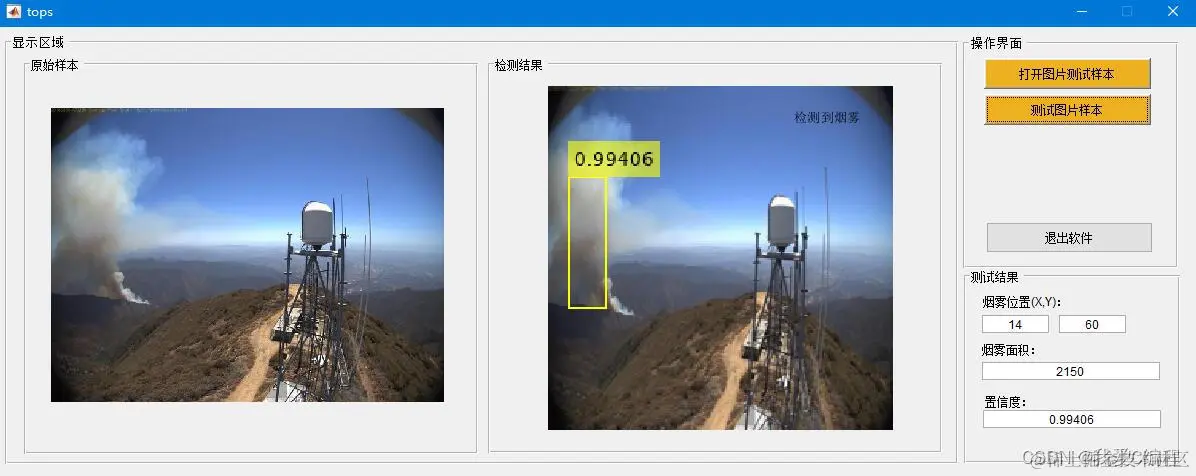Click the tops window title text
Viewport: 1196px width, 476px height.
click(x=40, y=12)
